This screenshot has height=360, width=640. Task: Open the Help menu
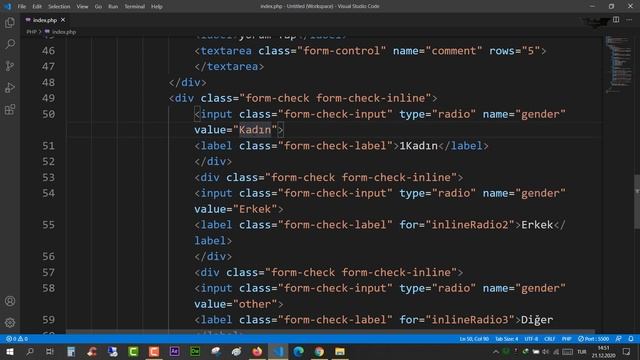(x=157, y=6)
